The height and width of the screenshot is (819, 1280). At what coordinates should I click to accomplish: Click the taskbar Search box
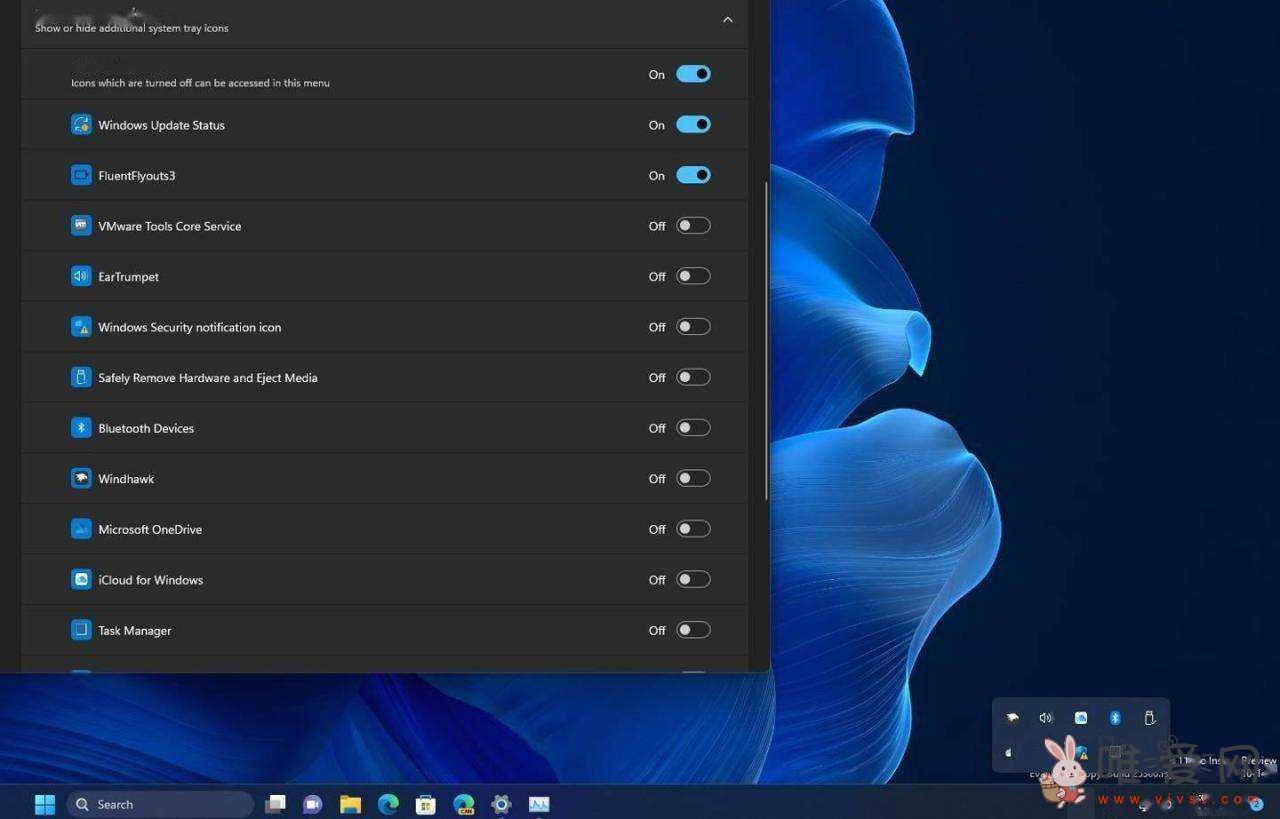pyautogui.click(x=160, y=804)
